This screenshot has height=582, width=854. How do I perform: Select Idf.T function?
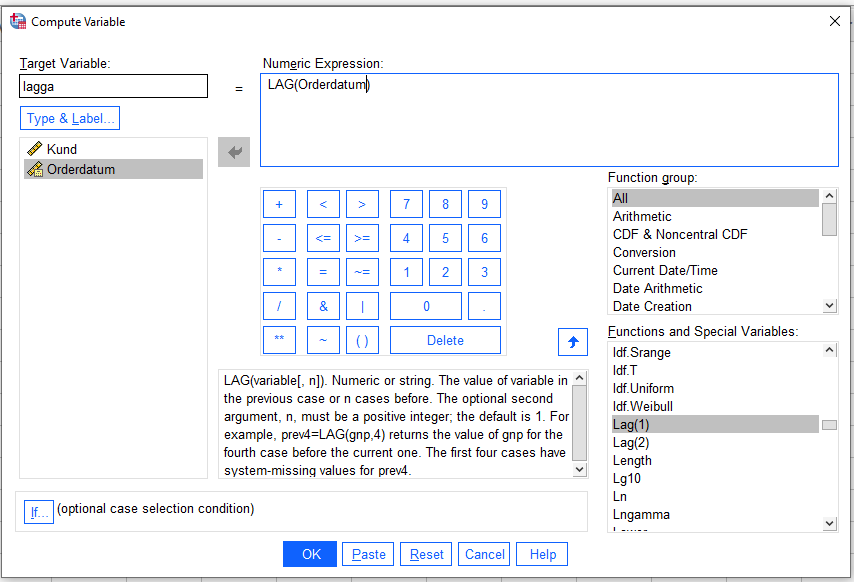tap(715, 370)
